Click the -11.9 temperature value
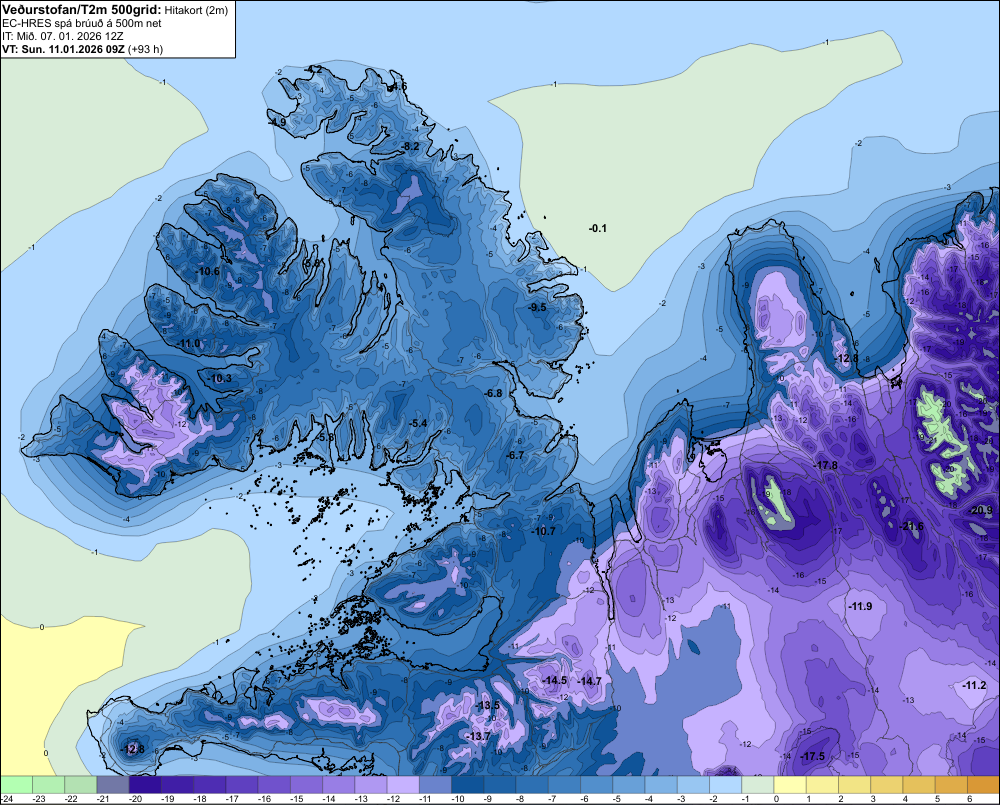The image size is (1000, 805). pos(860,606)
